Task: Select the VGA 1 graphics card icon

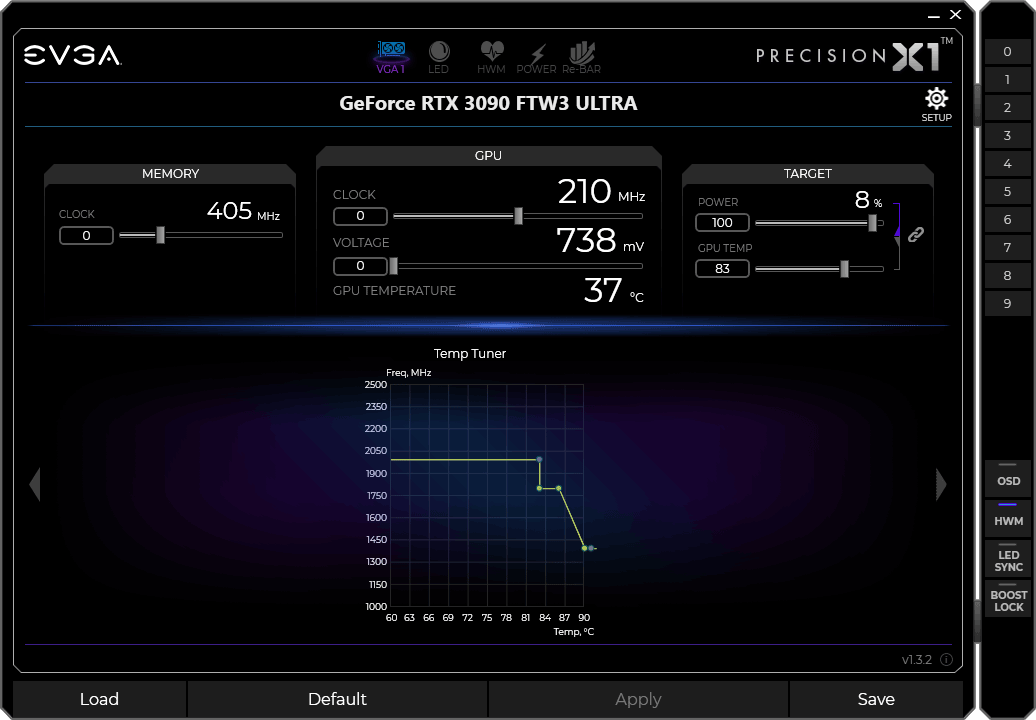Action: pos(390,56)
